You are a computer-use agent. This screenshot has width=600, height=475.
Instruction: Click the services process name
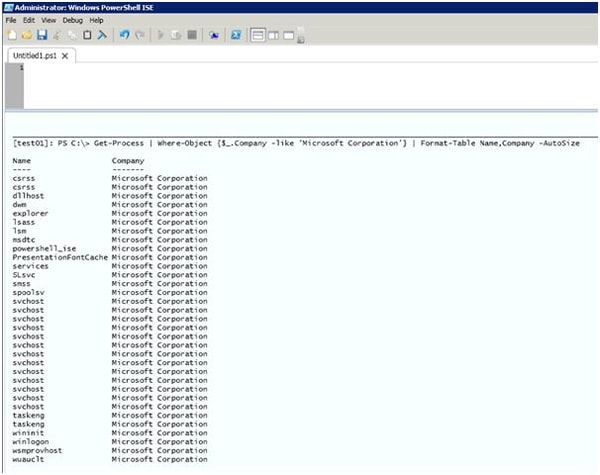30,266
